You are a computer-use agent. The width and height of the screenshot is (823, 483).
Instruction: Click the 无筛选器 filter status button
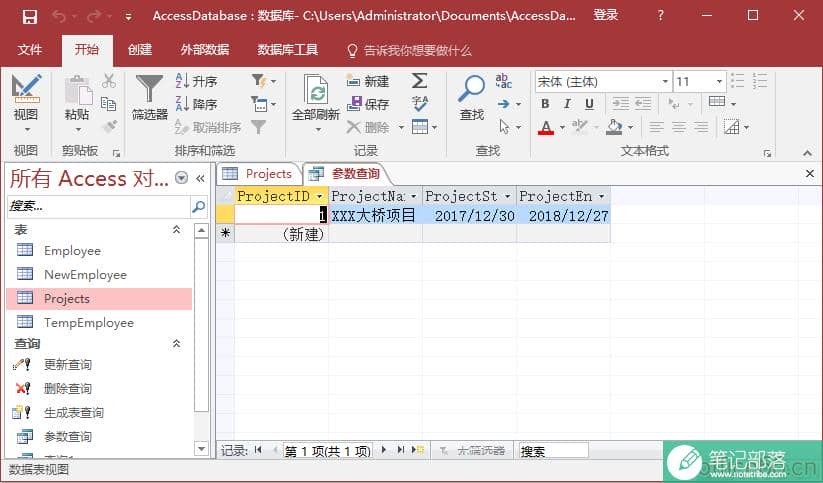click(472, 450)
